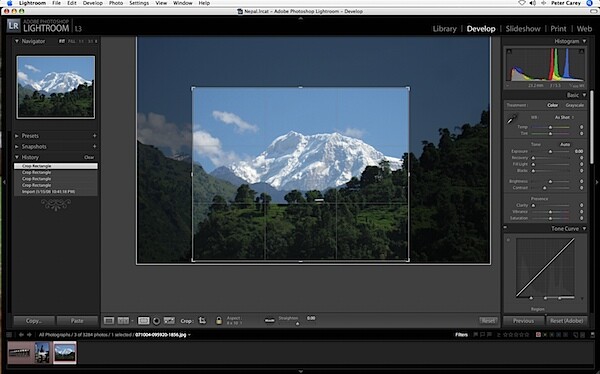Click the Paste button
Screen dimensions: 600x374
pos(77,321)
